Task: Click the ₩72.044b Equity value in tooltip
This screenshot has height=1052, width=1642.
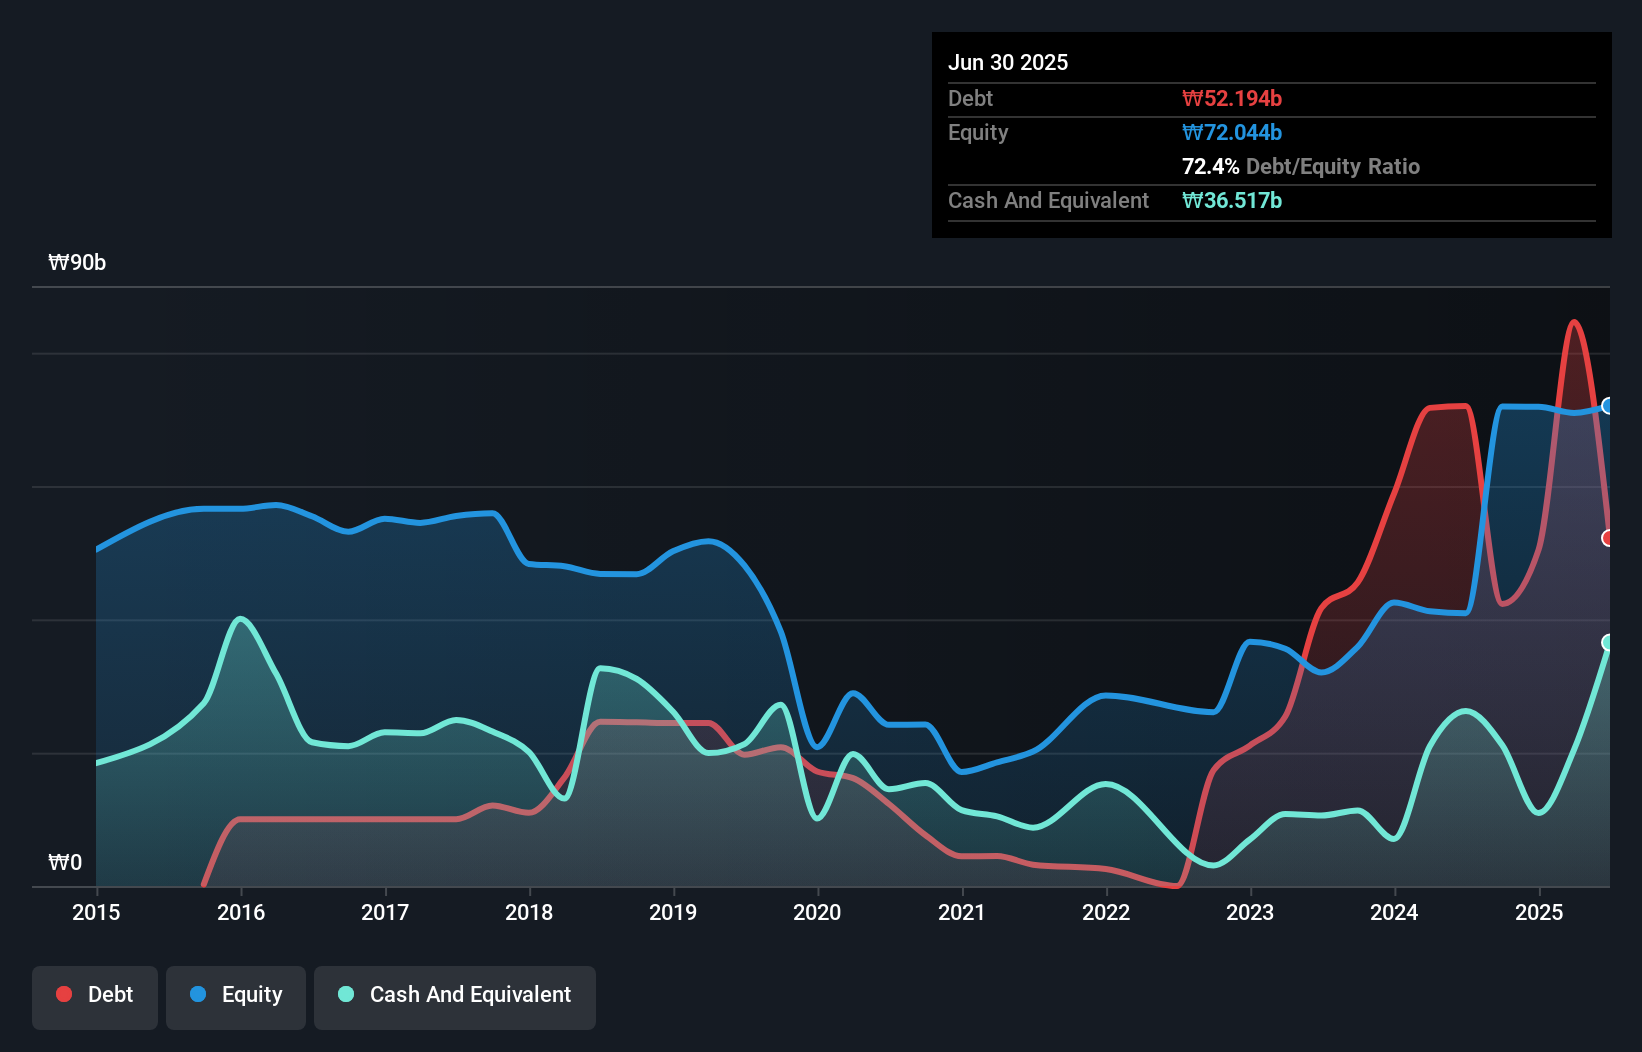Action: click(1232, 133)
